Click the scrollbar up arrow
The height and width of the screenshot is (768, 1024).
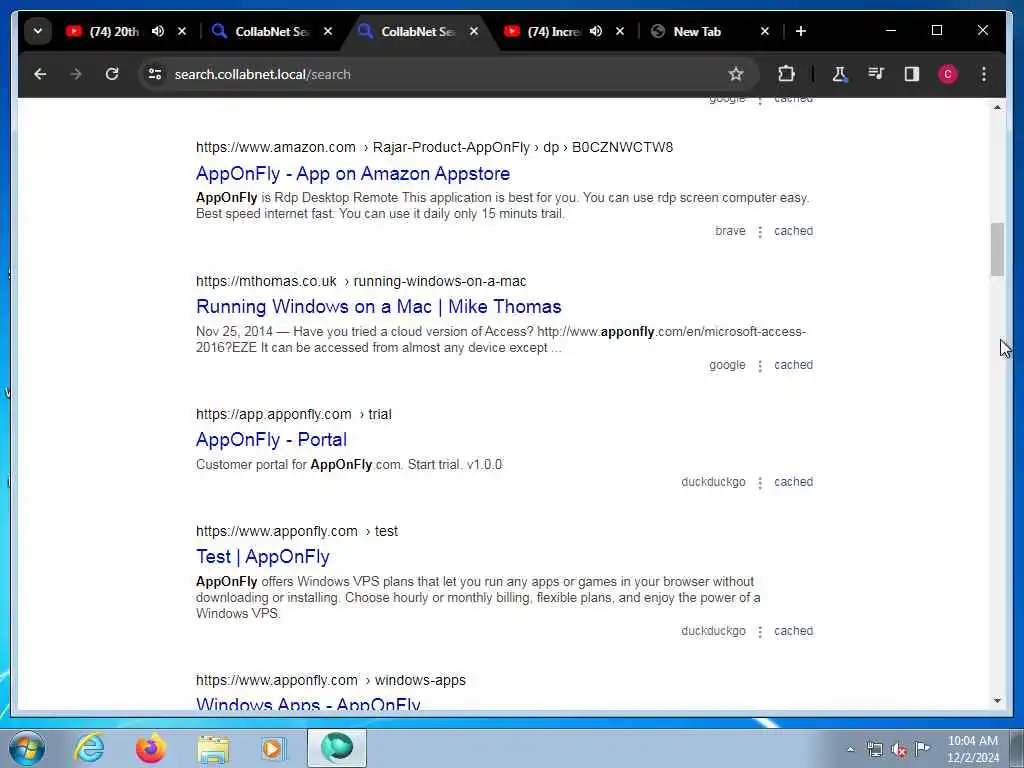[x=997, y=106]
